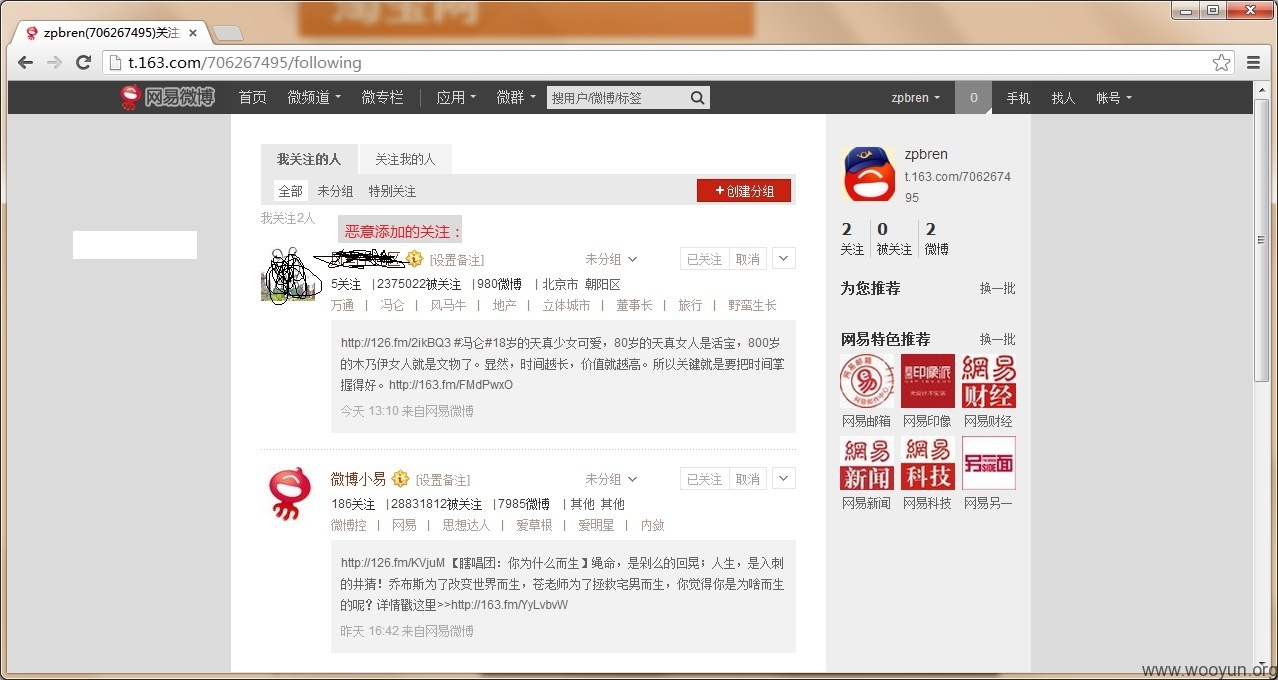1278x680 pixels.
Task: Open link http://163.fm/FMdPwxO
Action: 451,384
